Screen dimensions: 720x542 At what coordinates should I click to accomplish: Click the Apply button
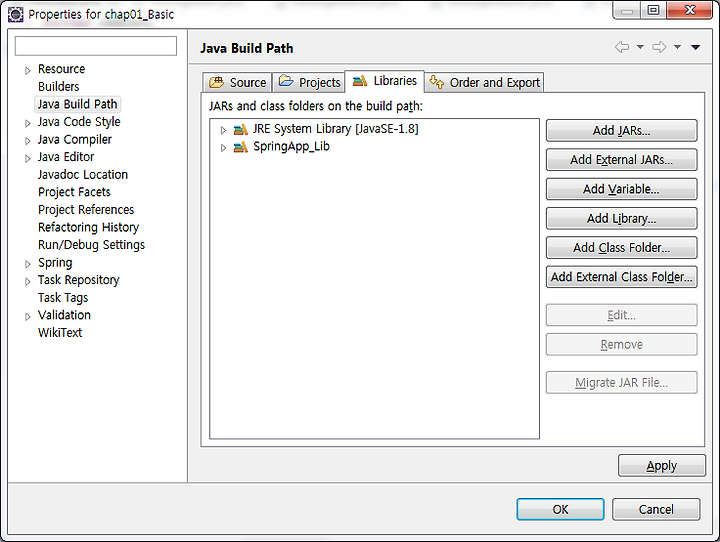[x=662, y=466]
